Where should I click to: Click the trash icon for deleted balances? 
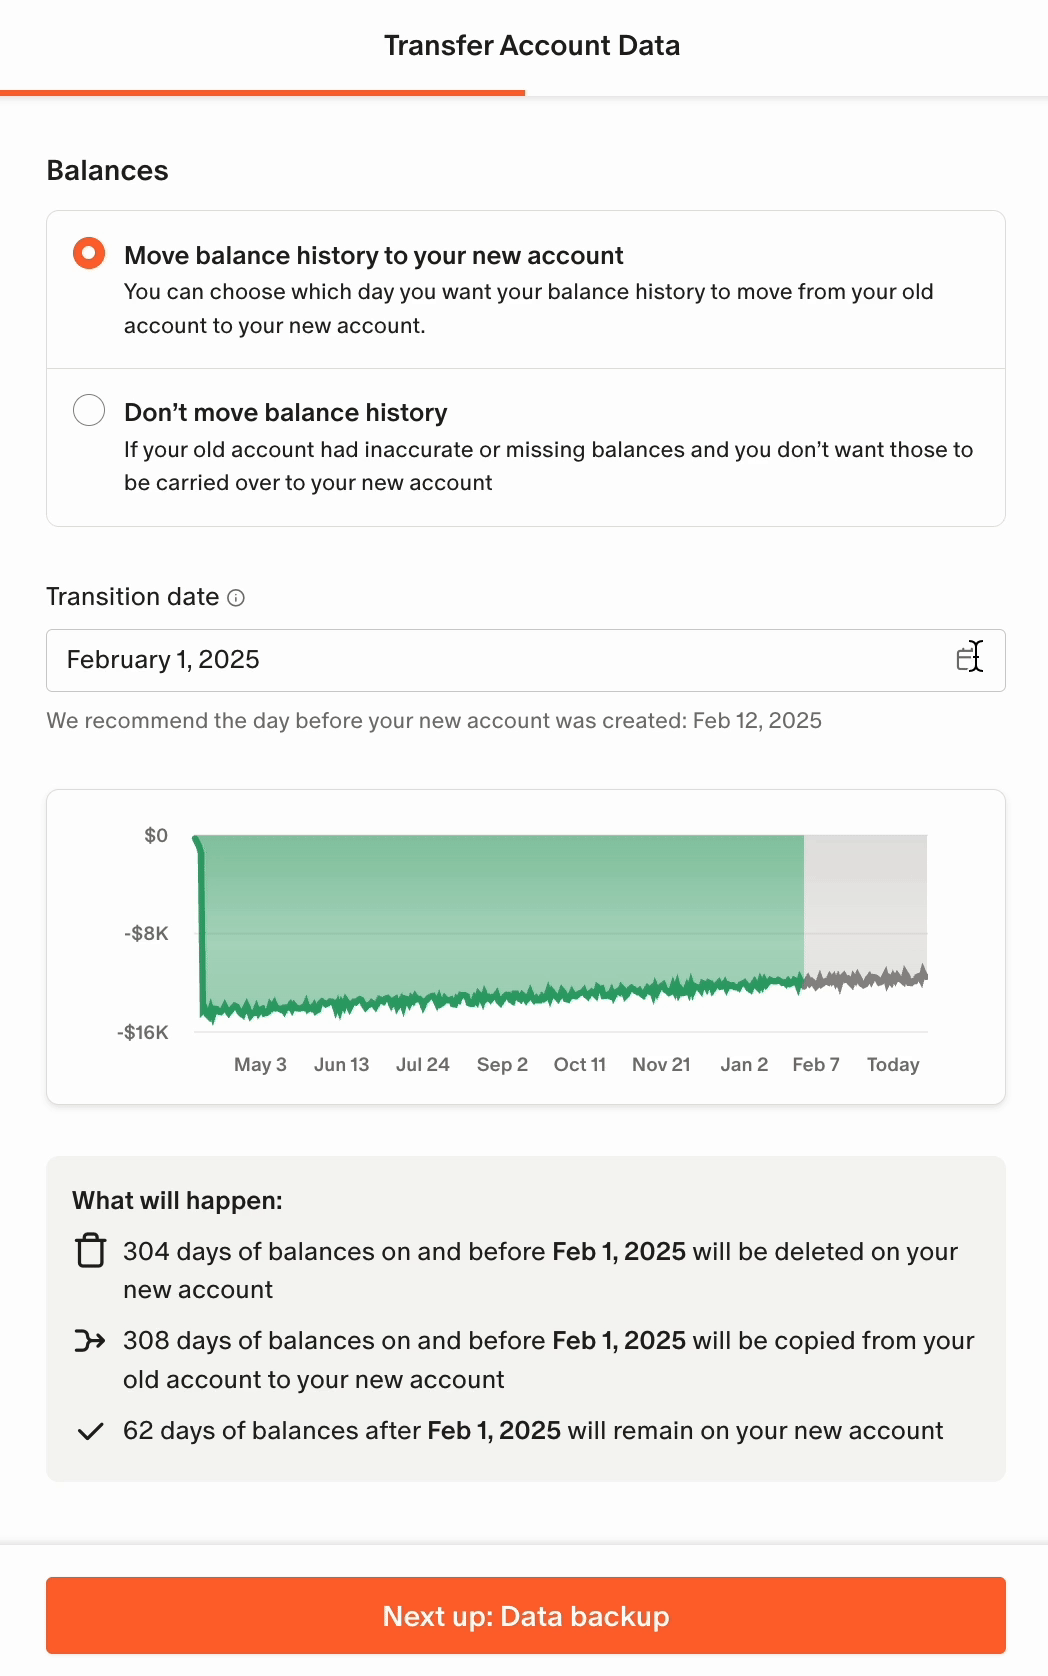(x=91, y=1251)
